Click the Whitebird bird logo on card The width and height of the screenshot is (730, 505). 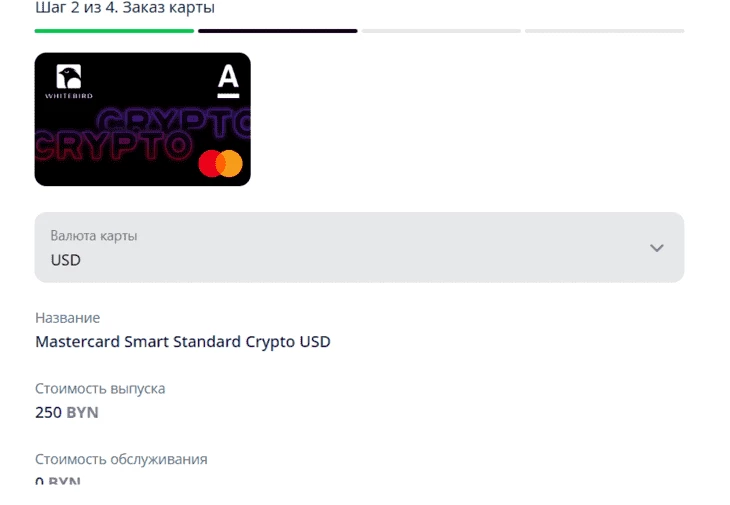[69, 77]
